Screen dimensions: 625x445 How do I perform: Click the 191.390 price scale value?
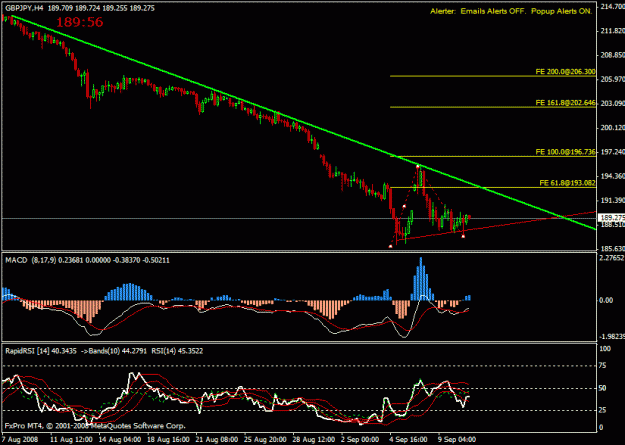612,200
